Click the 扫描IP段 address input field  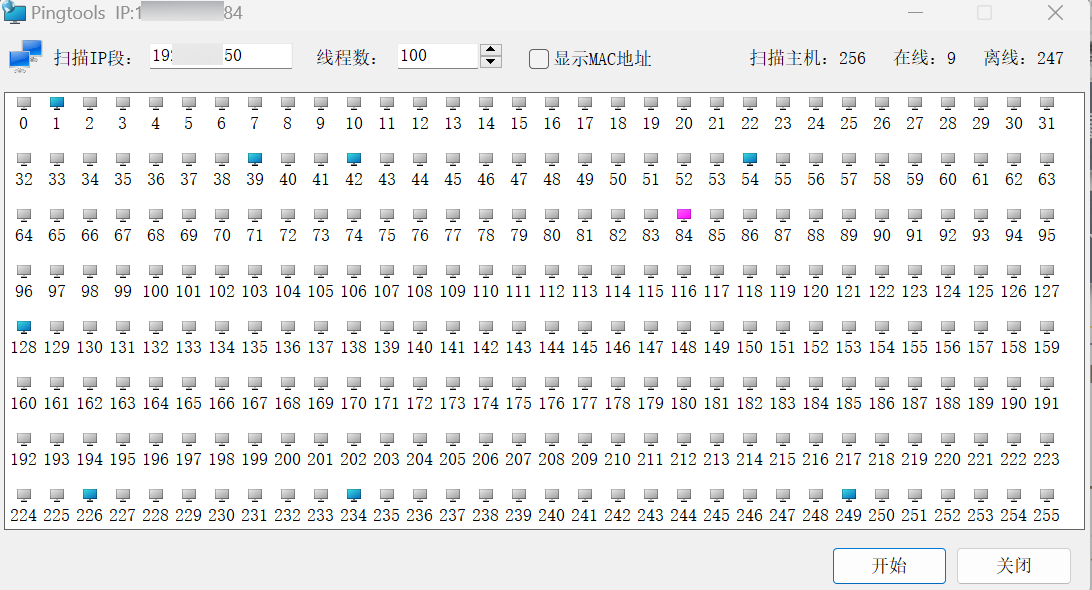pos(220,57)
